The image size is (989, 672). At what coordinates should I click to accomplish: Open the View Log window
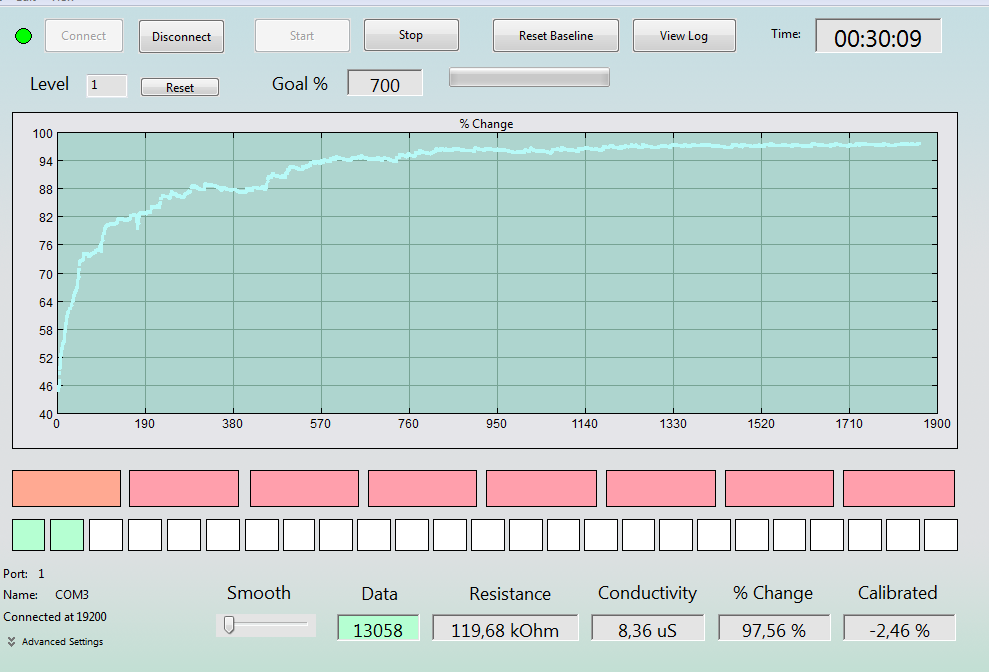[x=684, y=36]
